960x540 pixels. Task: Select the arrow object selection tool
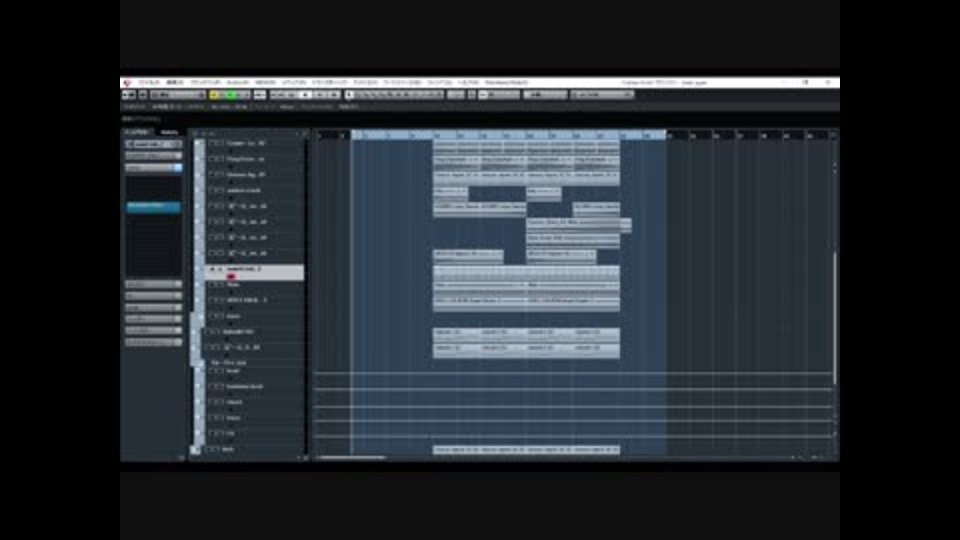point(350,94)
